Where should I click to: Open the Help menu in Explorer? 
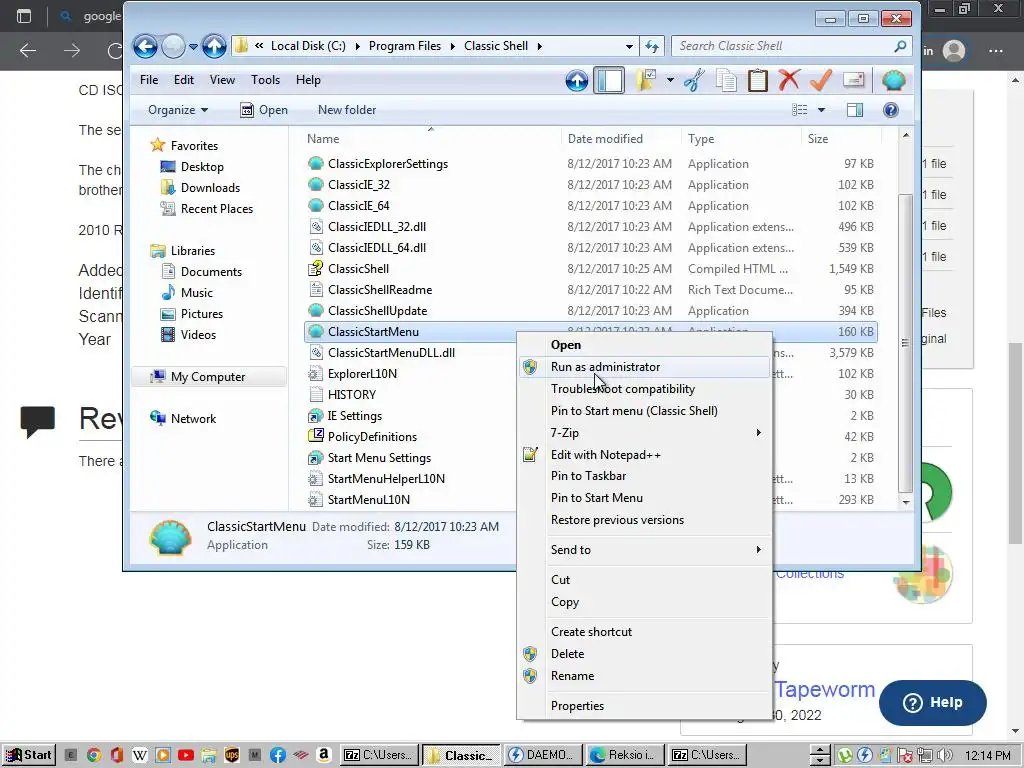point(308,80)
